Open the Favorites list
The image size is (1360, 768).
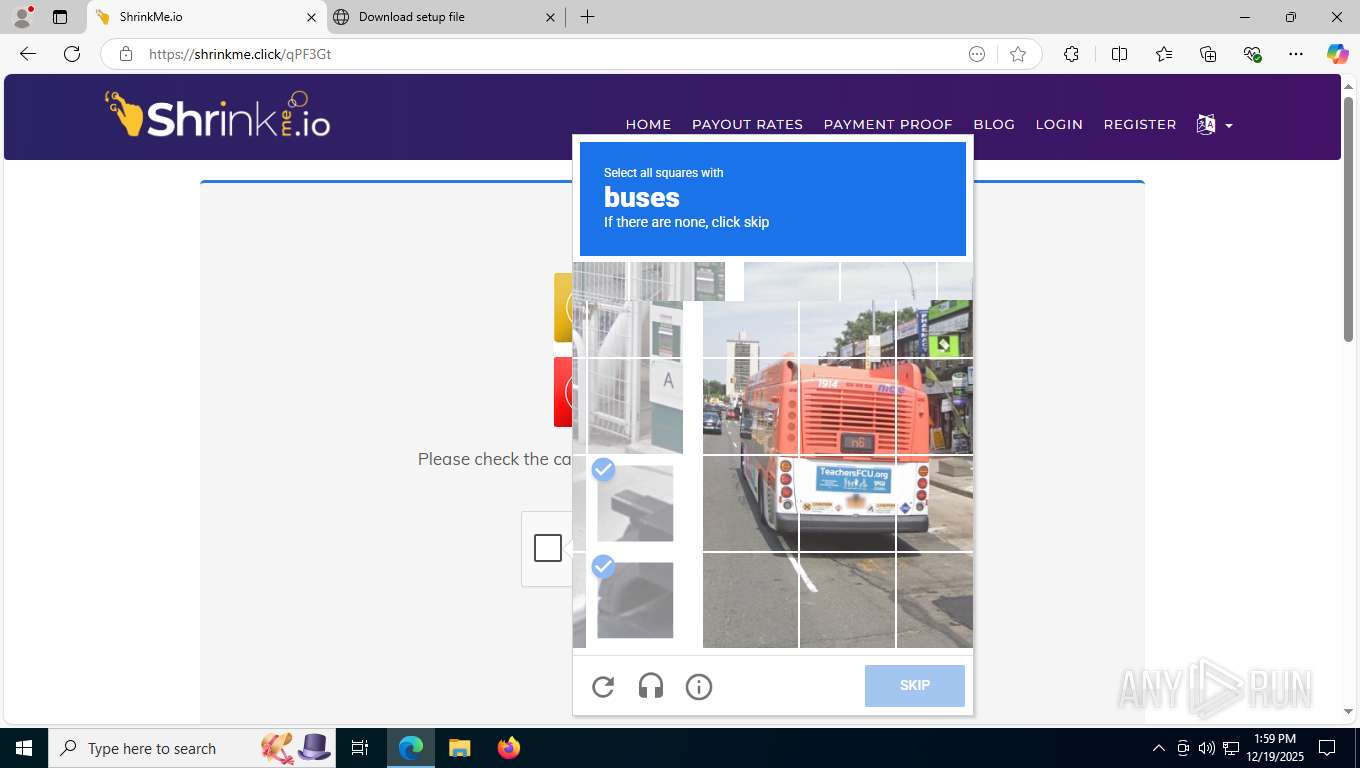coord(1164,54)
